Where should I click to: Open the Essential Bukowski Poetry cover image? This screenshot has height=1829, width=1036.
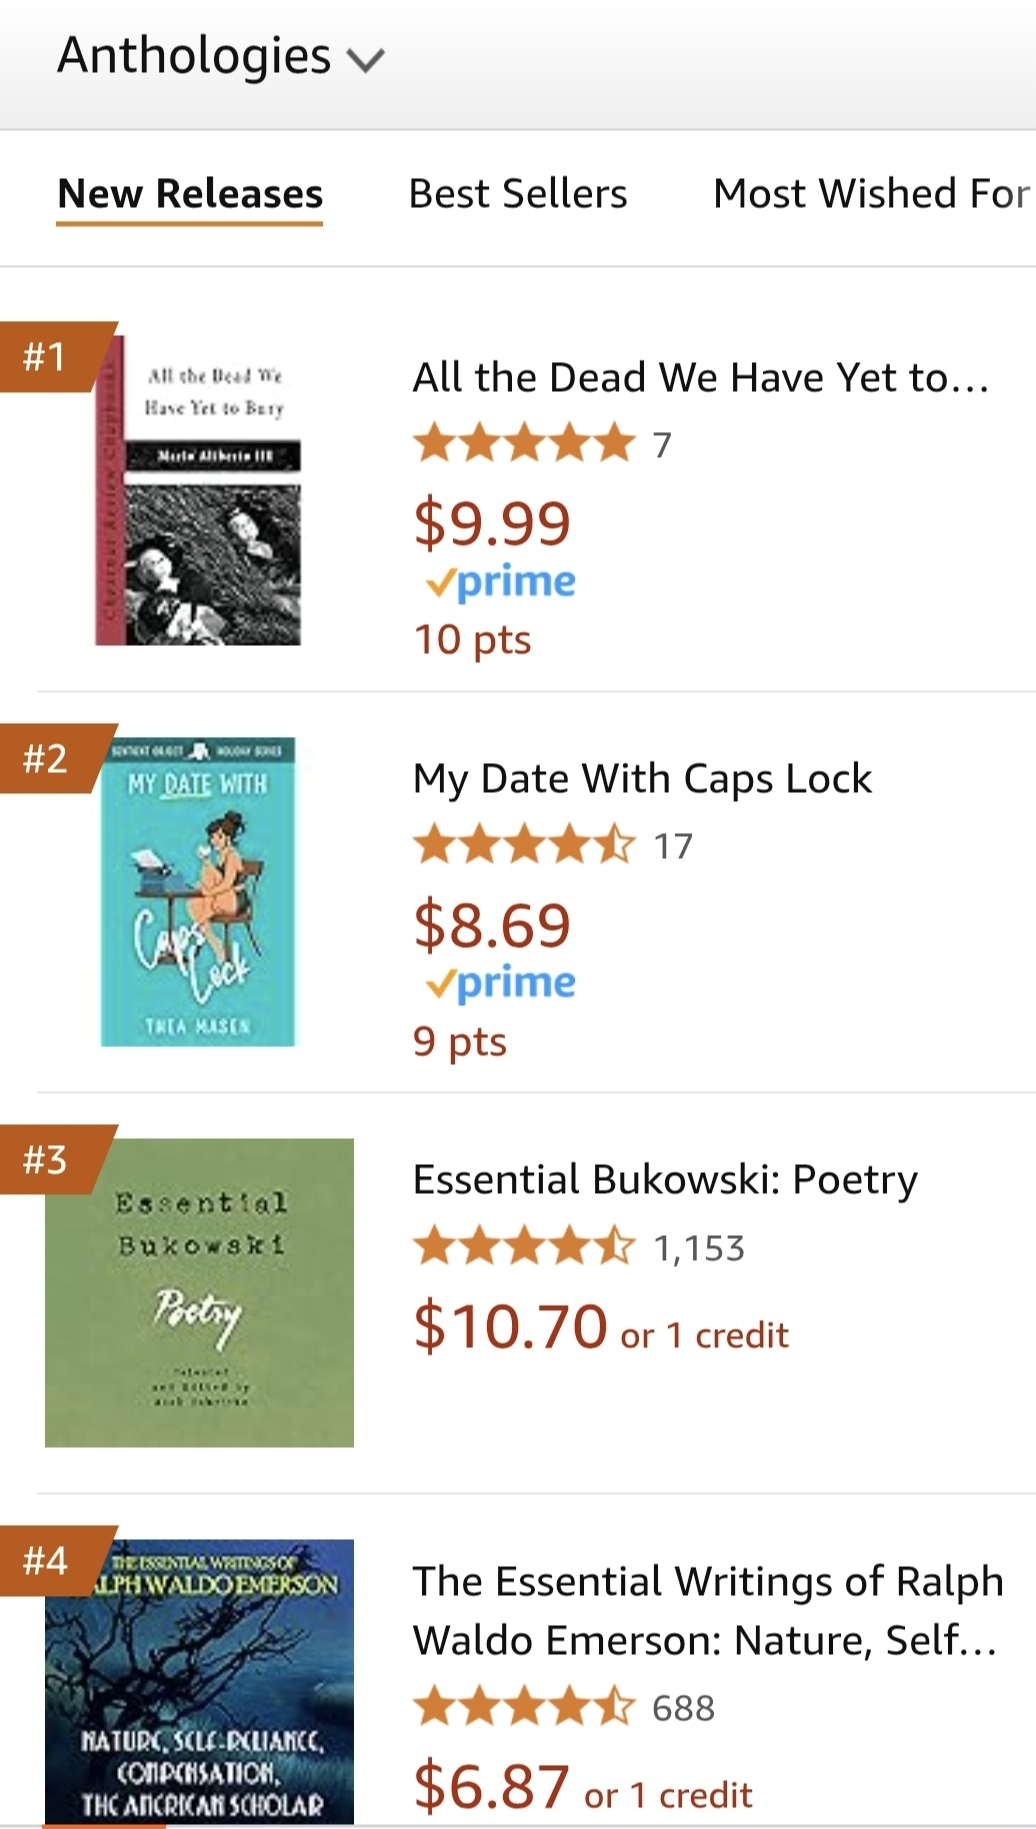[x=199, y=1292]
